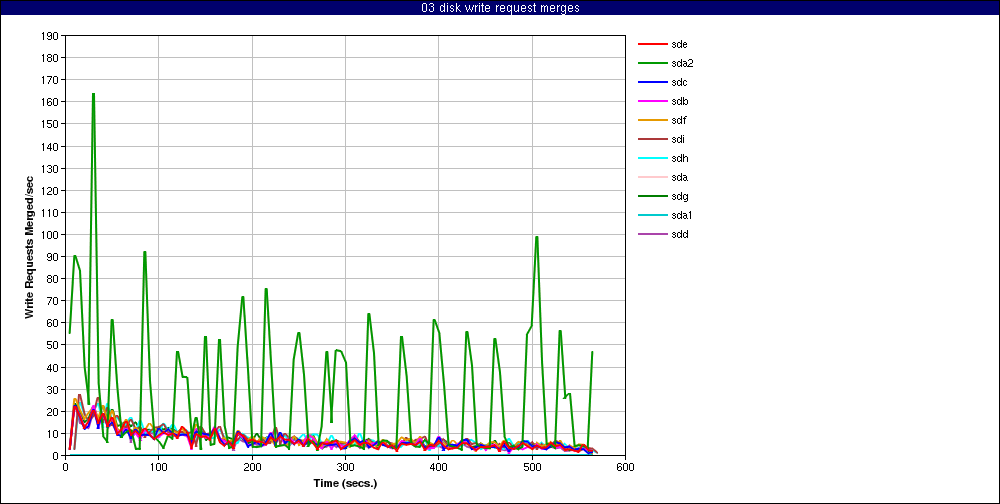Select the sda1 legend label
Viewport: 1000px width, 504px height.
point(682,215)
